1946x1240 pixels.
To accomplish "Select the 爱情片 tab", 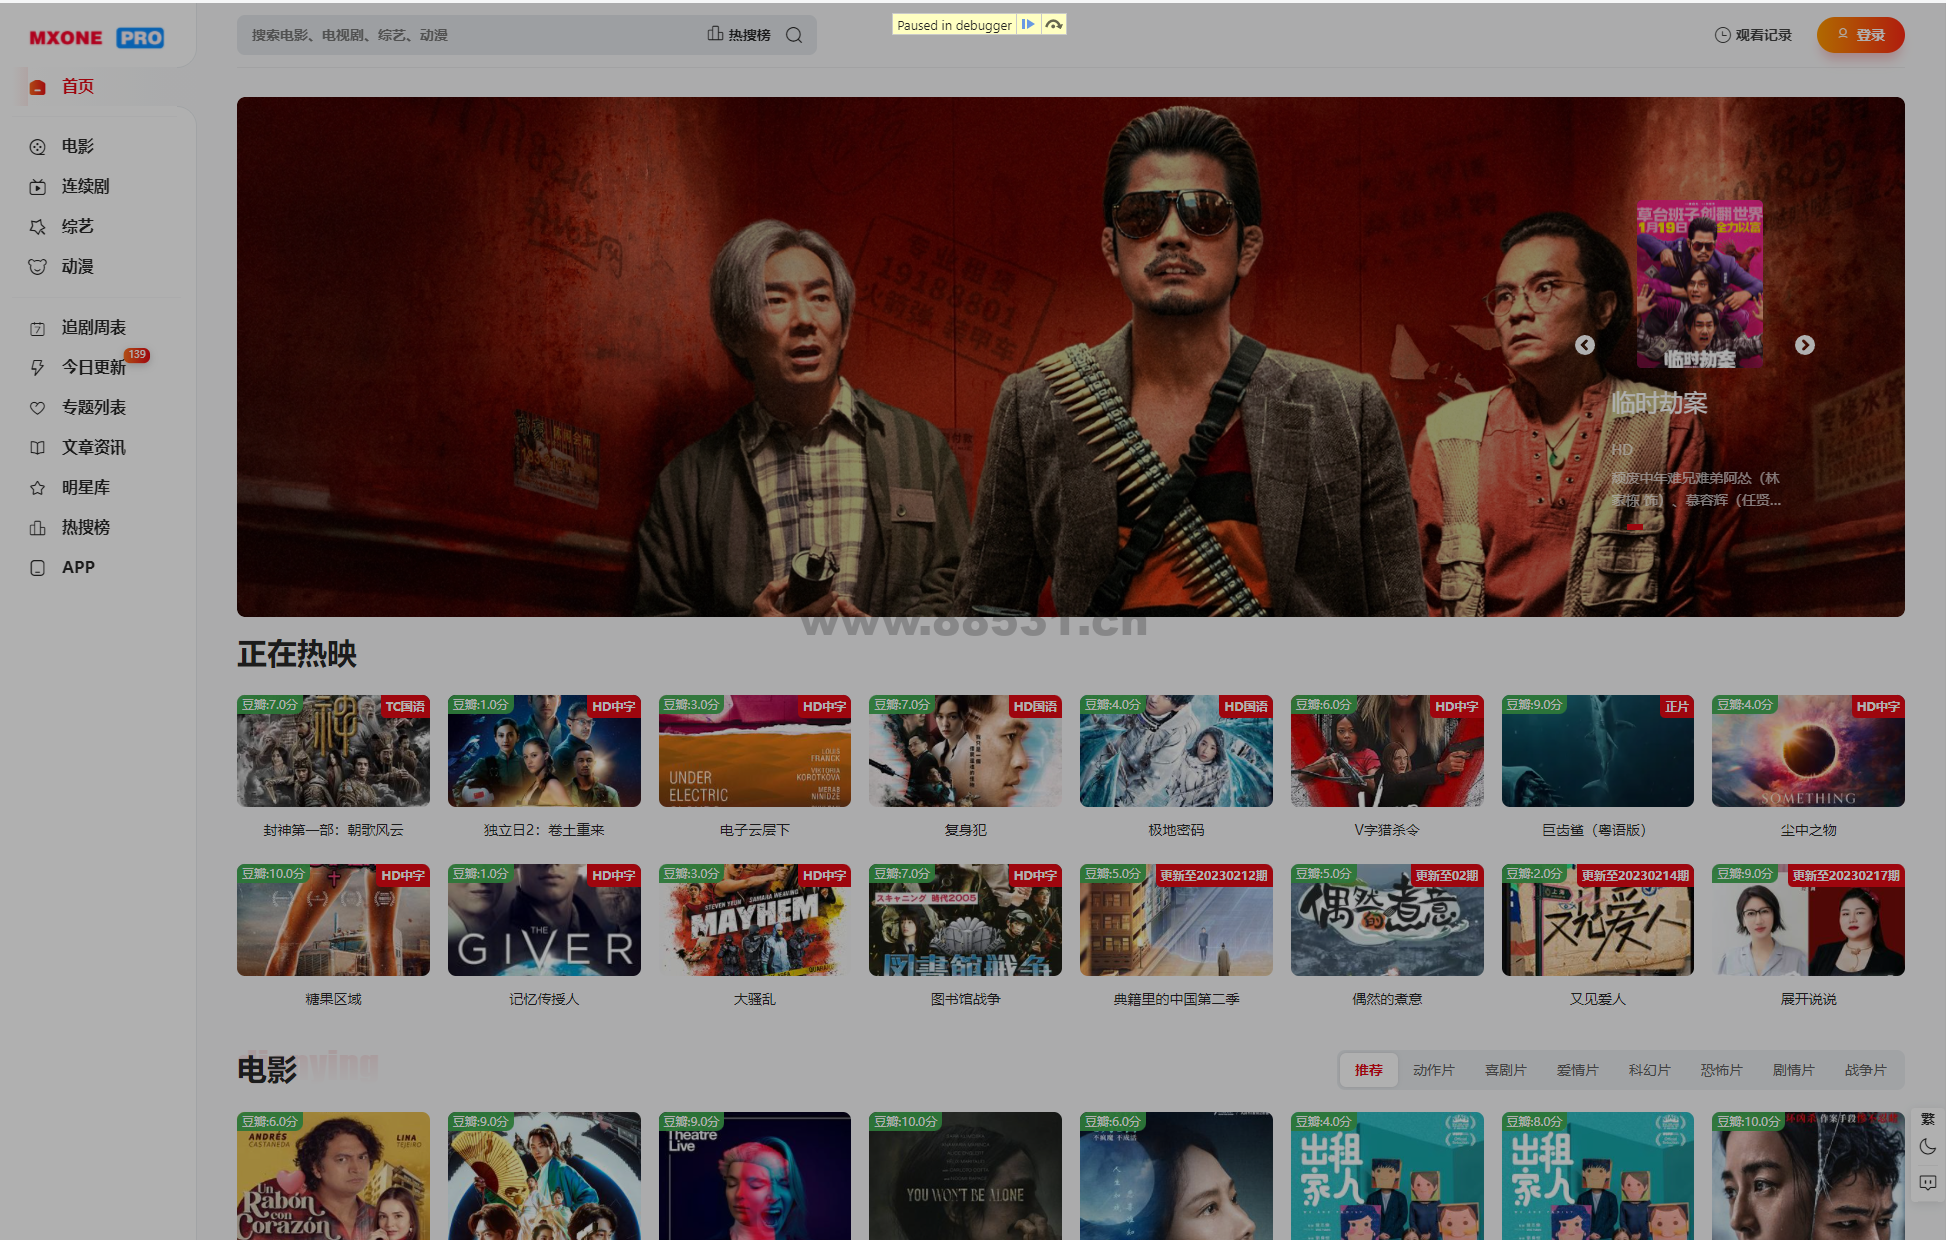I will [x=1578, y=1070].
